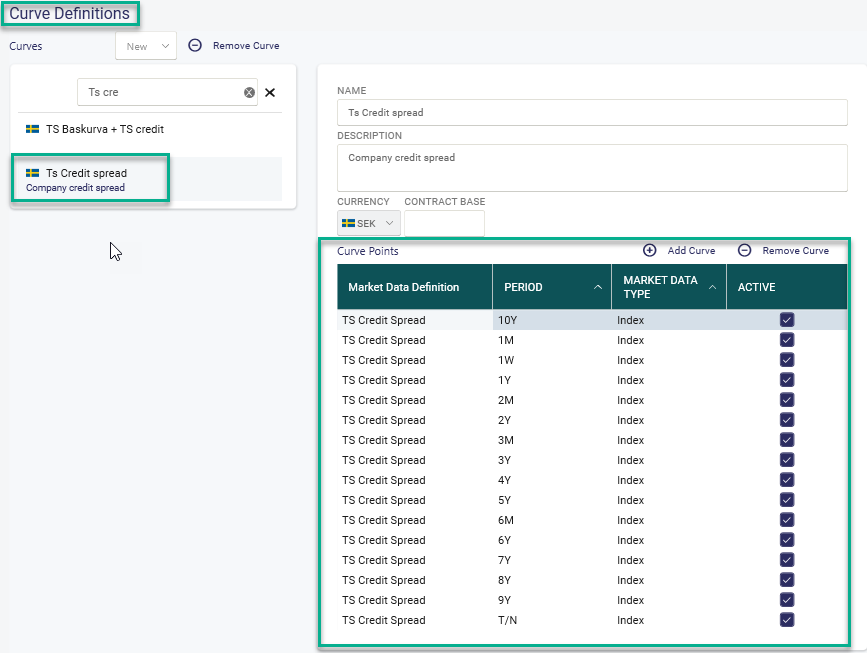Click Remove Curve link at the top
Screen dimensions: 867x653
click(246, 46)
